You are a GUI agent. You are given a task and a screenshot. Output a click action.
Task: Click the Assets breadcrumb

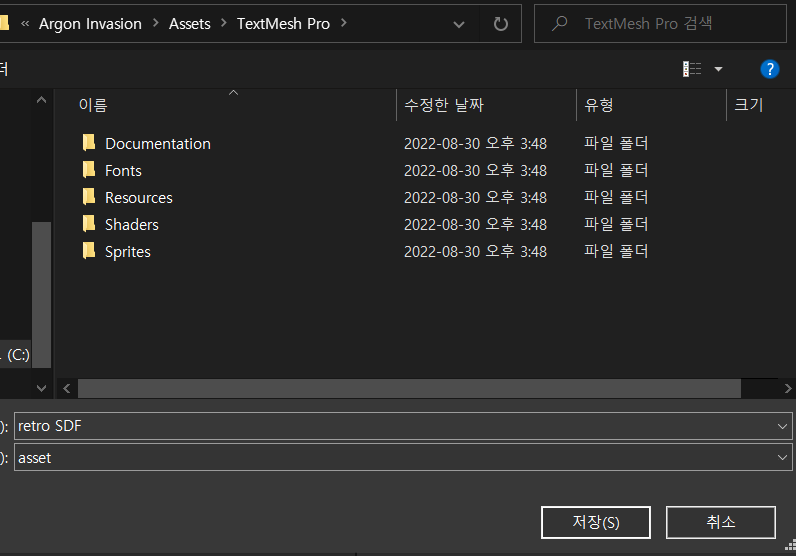point(189,24)
